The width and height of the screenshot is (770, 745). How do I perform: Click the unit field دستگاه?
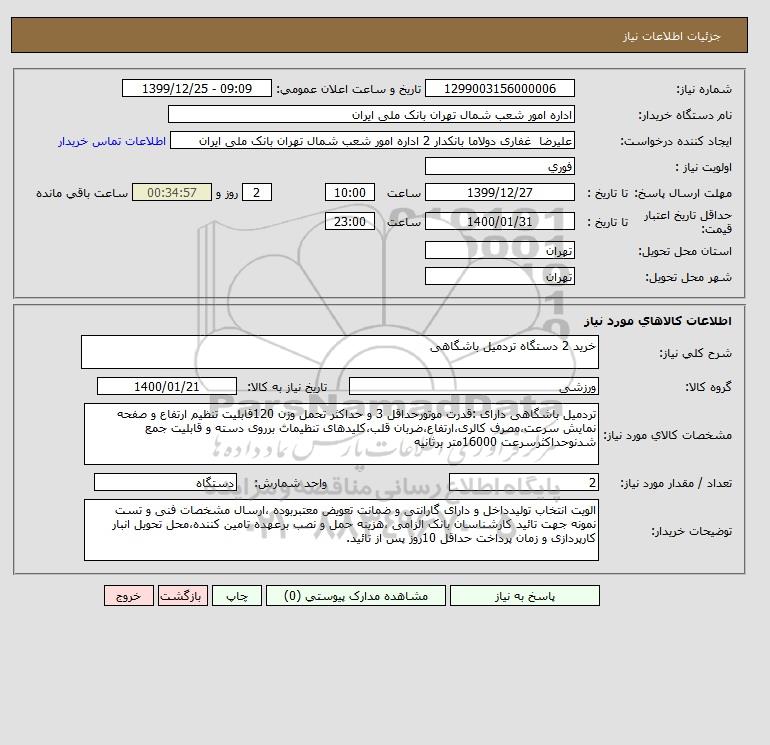[x=165, y=483]
